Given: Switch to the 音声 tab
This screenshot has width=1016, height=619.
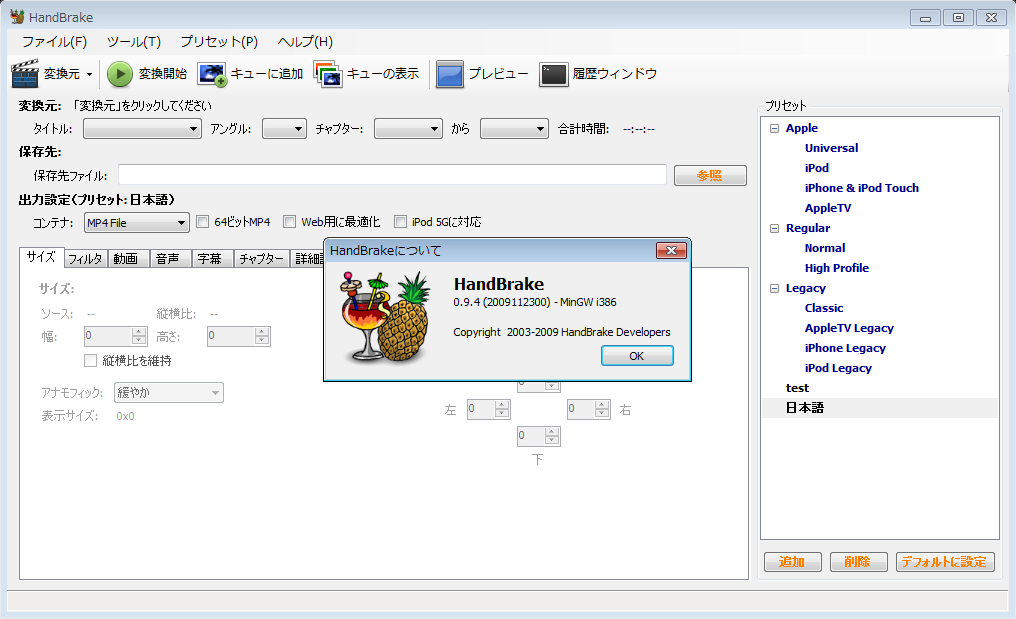Looking at the screenshot, I should tap(168, 259).
